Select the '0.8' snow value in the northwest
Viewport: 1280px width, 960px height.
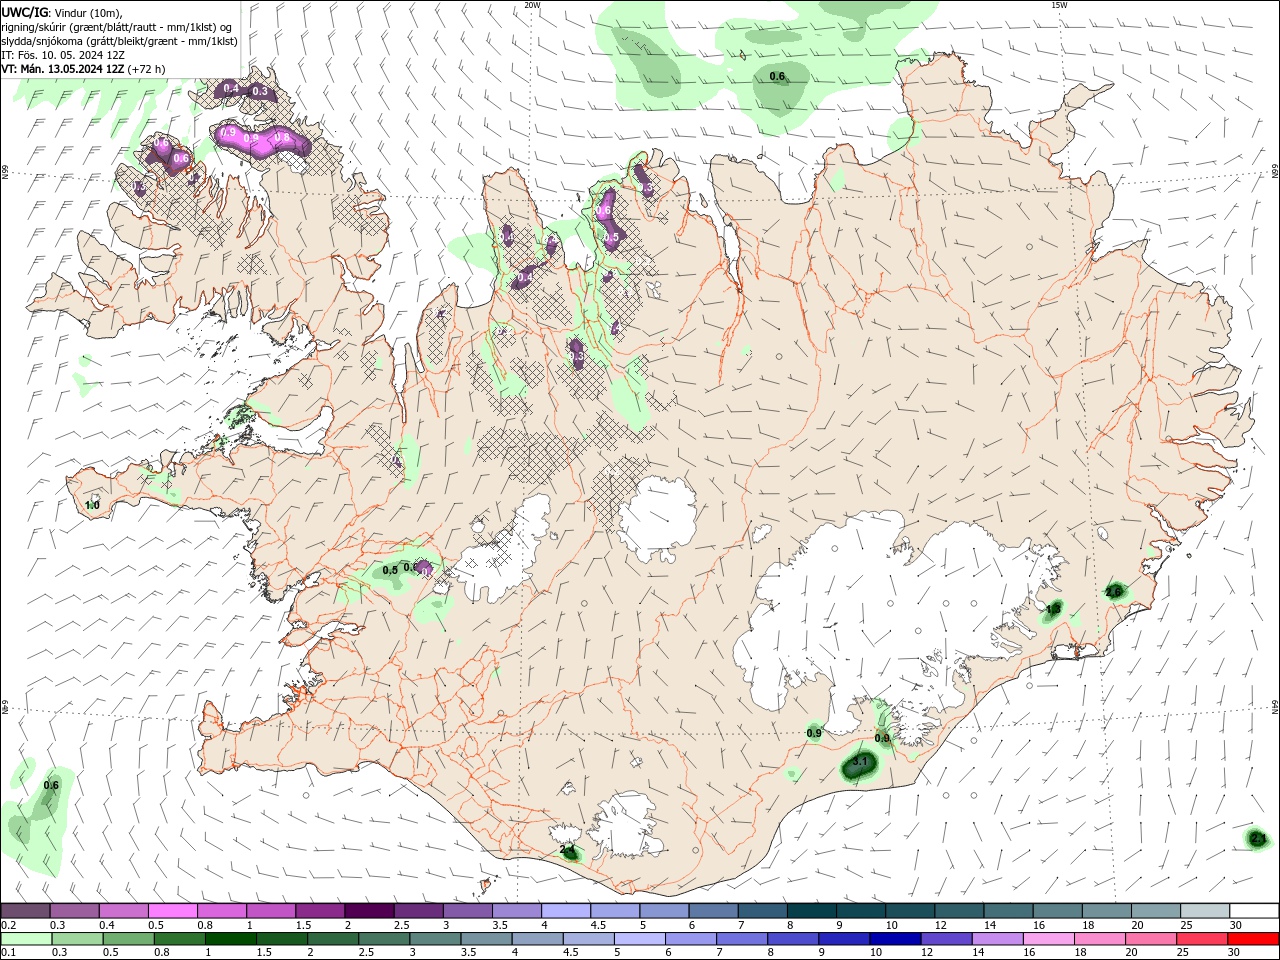tap(282, 138)
